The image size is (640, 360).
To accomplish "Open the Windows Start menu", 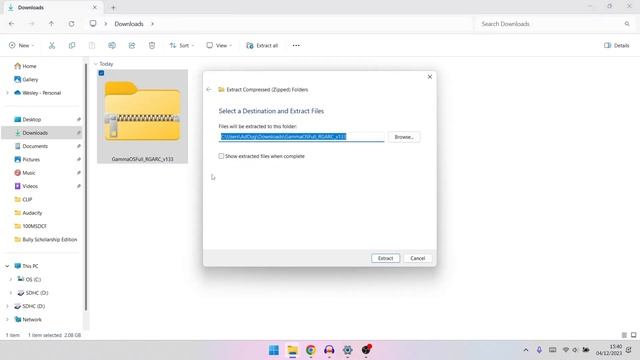I will (x=274, y=350).
